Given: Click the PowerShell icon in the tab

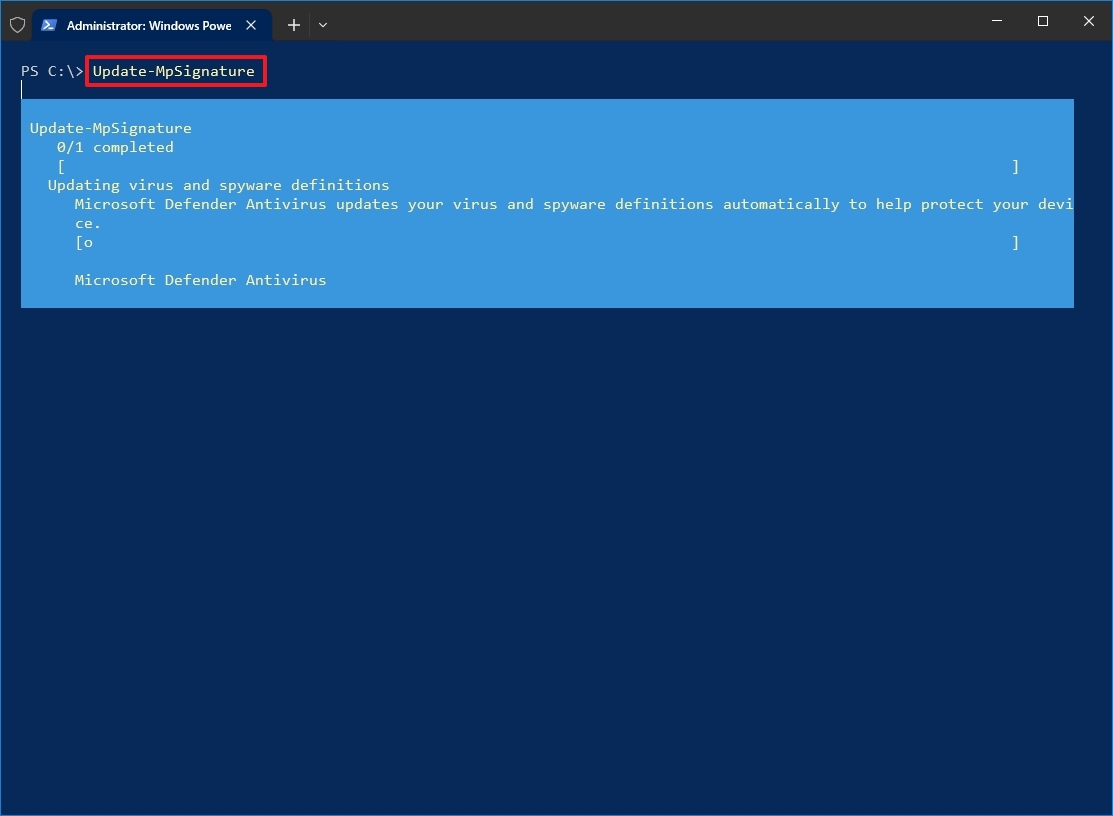Looking at the screenshot, I should point(49,26).
